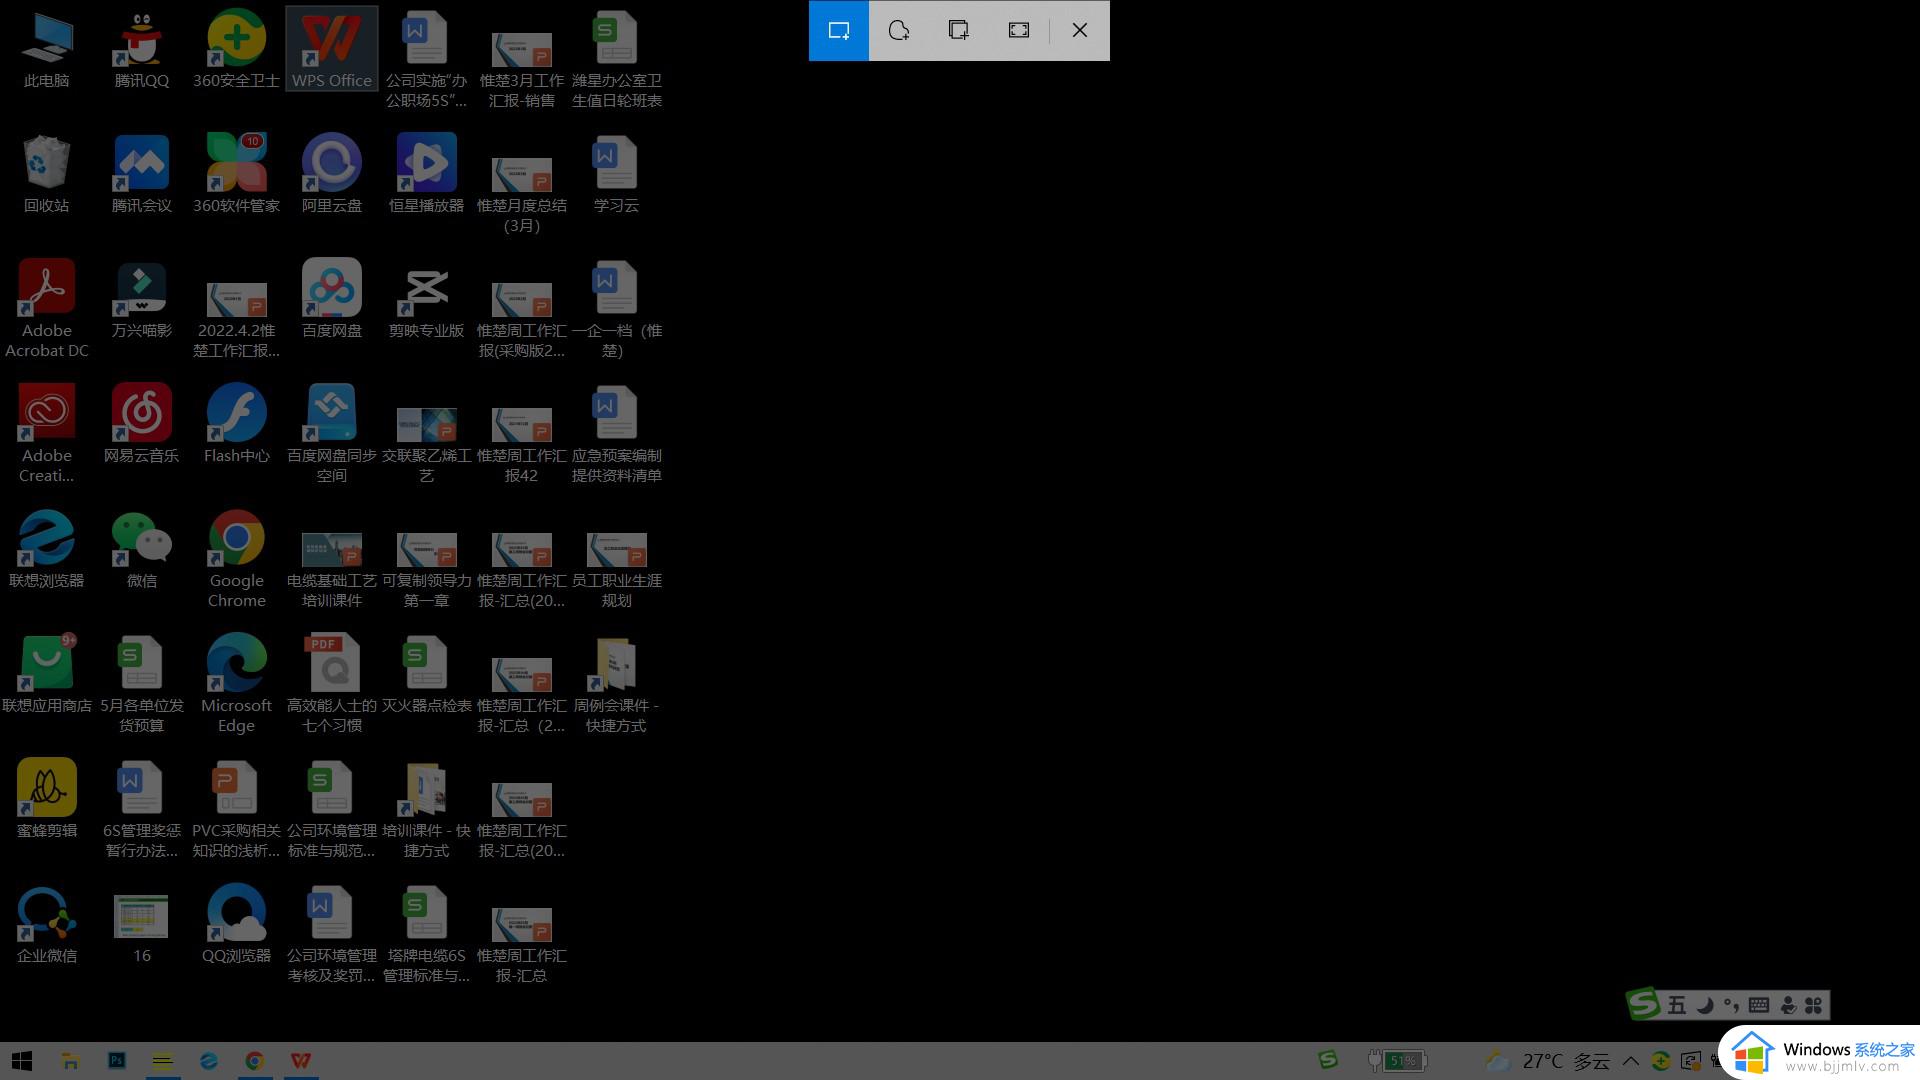Launch 网易云音乐
This screenshot has width=1920, height=1080.
(142, 424)
